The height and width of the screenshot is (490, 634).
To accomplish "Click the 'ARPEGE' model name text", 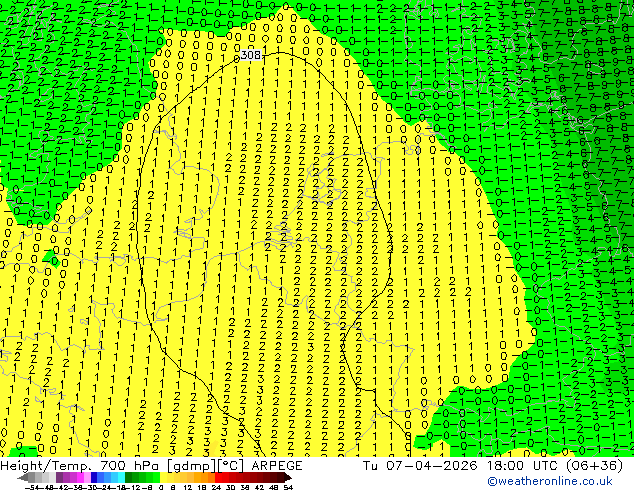I will [277, 466].
